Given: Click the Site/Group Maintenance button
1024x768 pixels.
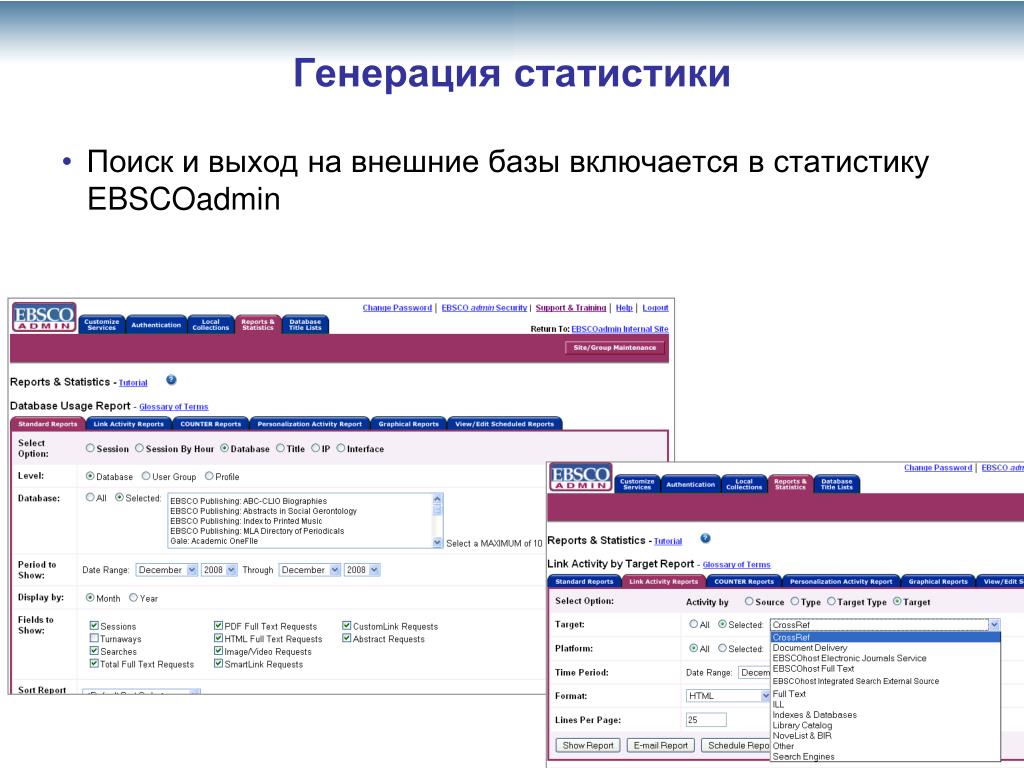Looking at the screenshot, I should [x=615, y=347].
